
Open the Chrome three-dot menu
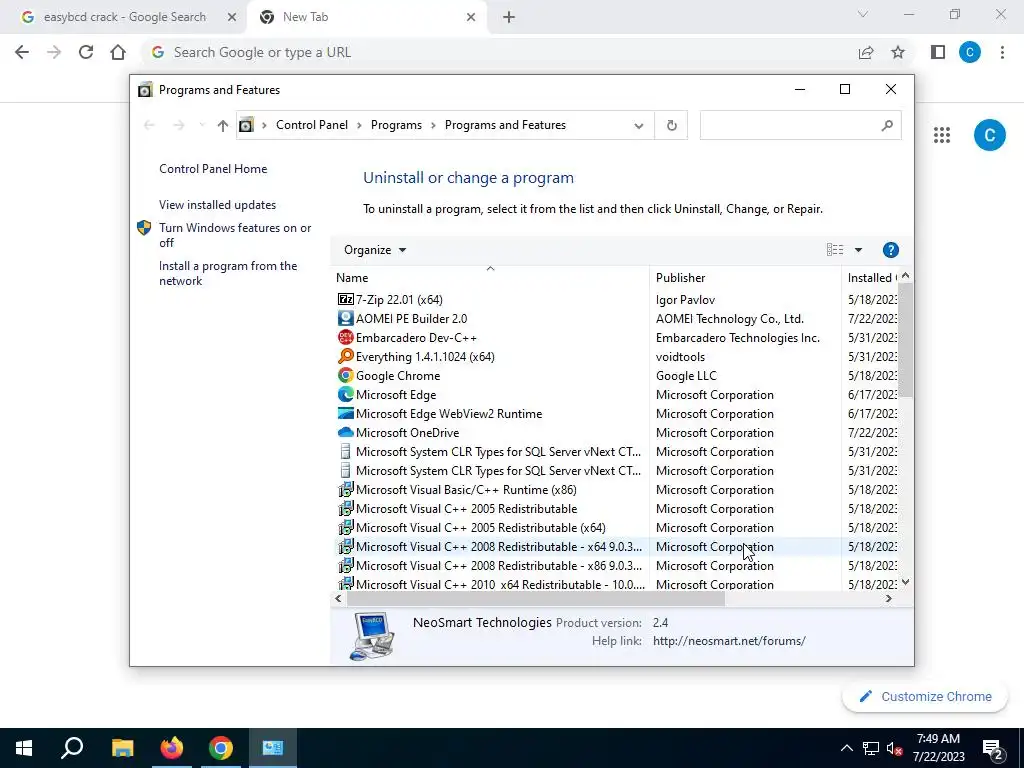[1002, 52]
